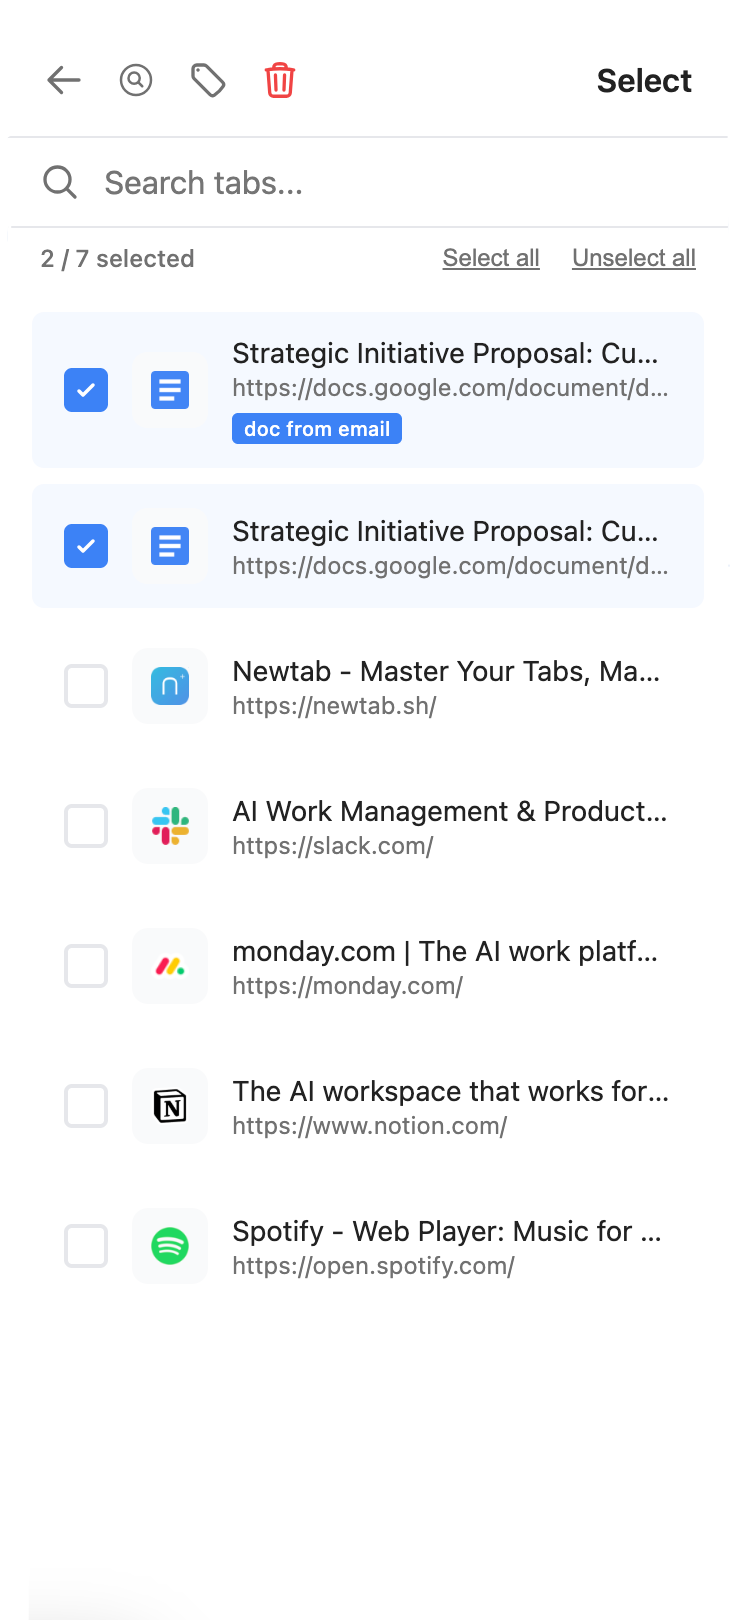The height and width of the screenshot is (1620, 742).
Task: Open the find-in-tabs circle icon
Action: click(136, 80)
